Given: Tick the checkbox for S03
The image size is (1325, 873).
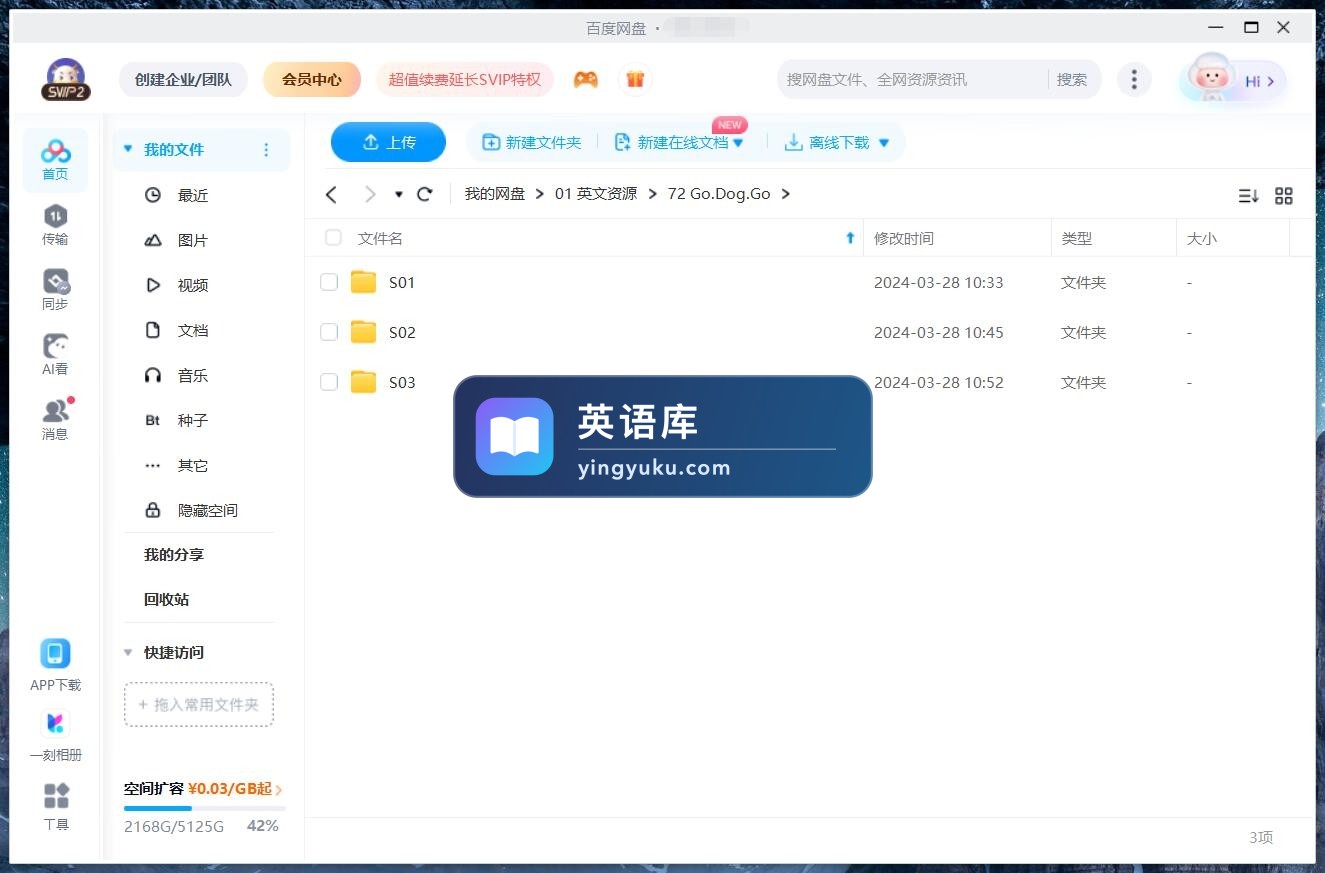Looking at the screenshot, I should (x=329, y=382).
